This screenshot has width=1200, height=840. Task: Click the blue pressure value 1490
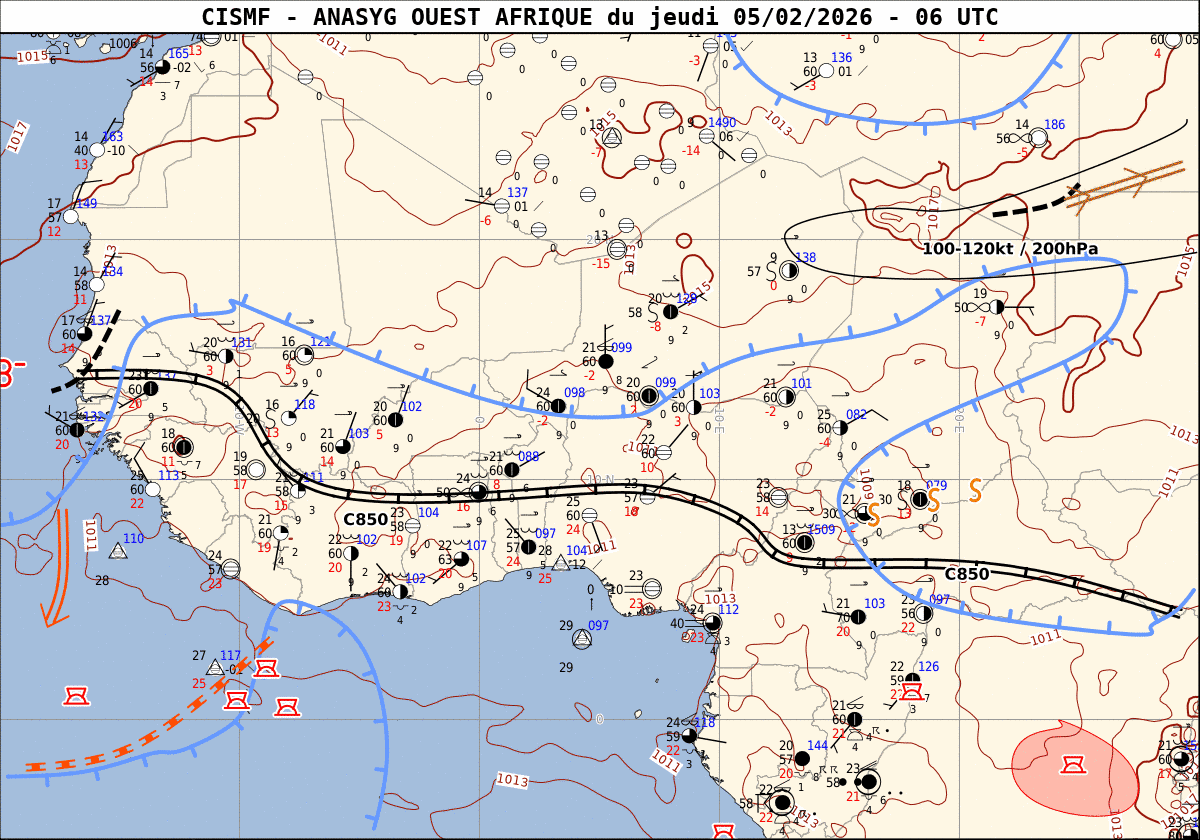coord(722,123)
